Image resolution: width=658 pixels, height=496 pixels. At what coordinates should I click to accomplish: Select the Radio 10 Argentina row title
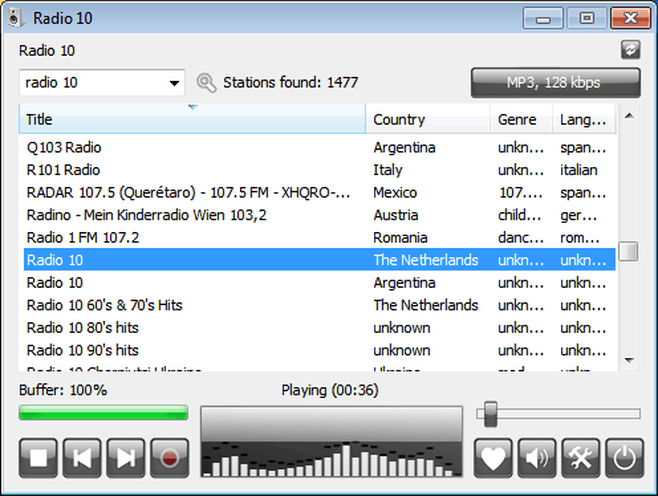coord(55,282)
